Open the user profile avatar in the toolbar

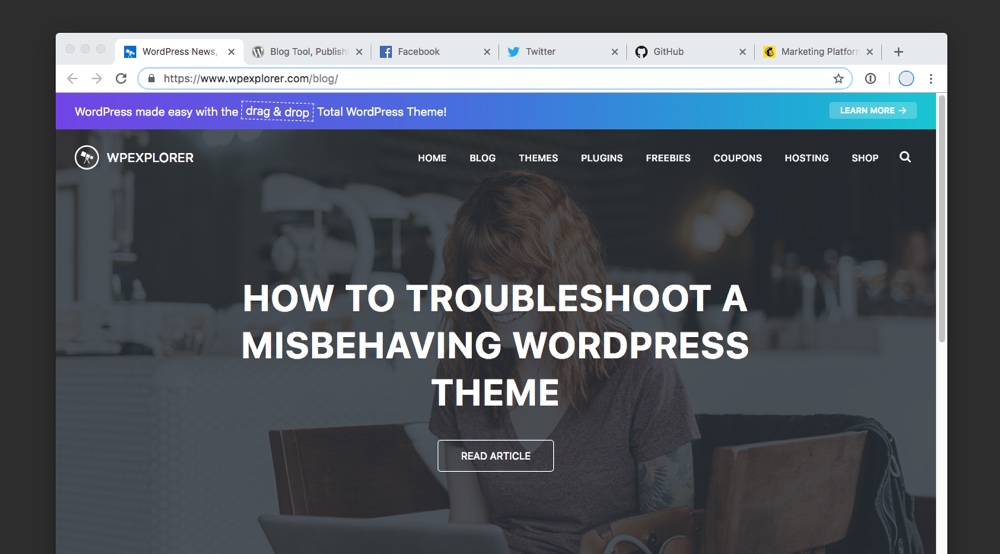[906, 78]
